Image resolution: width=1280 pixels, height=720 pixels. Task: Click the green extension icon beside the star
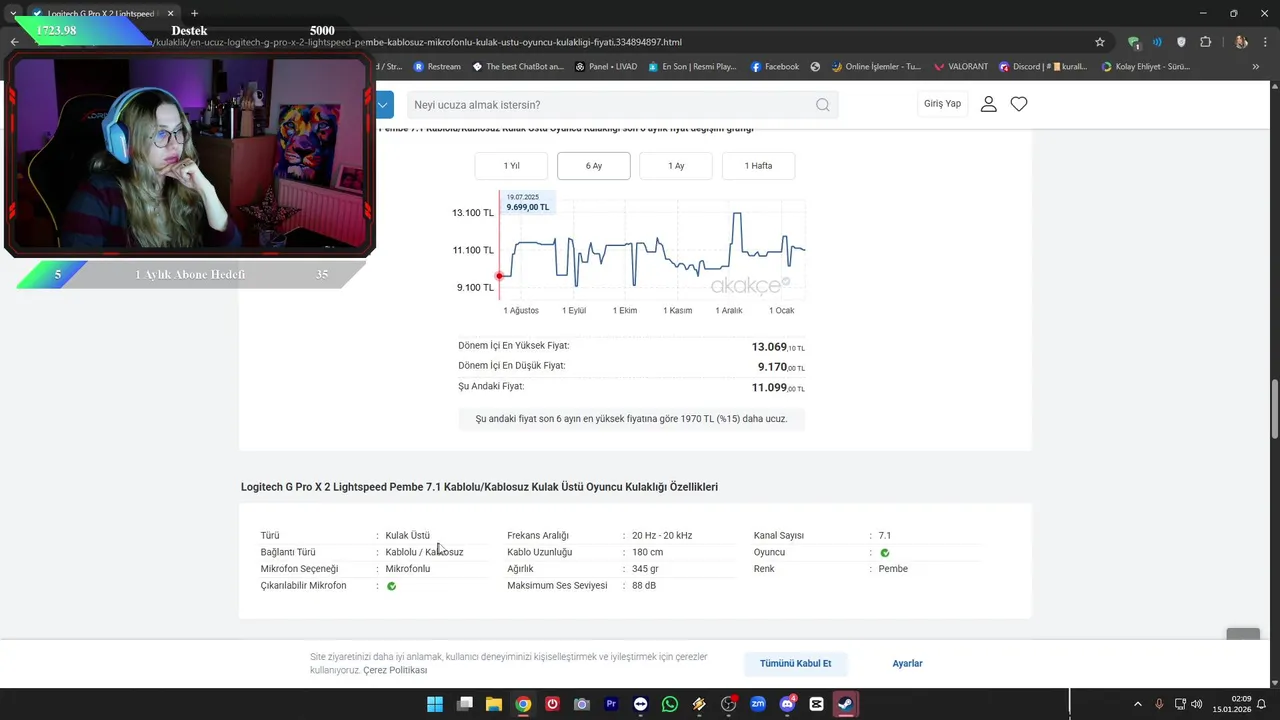[1133, 42]
